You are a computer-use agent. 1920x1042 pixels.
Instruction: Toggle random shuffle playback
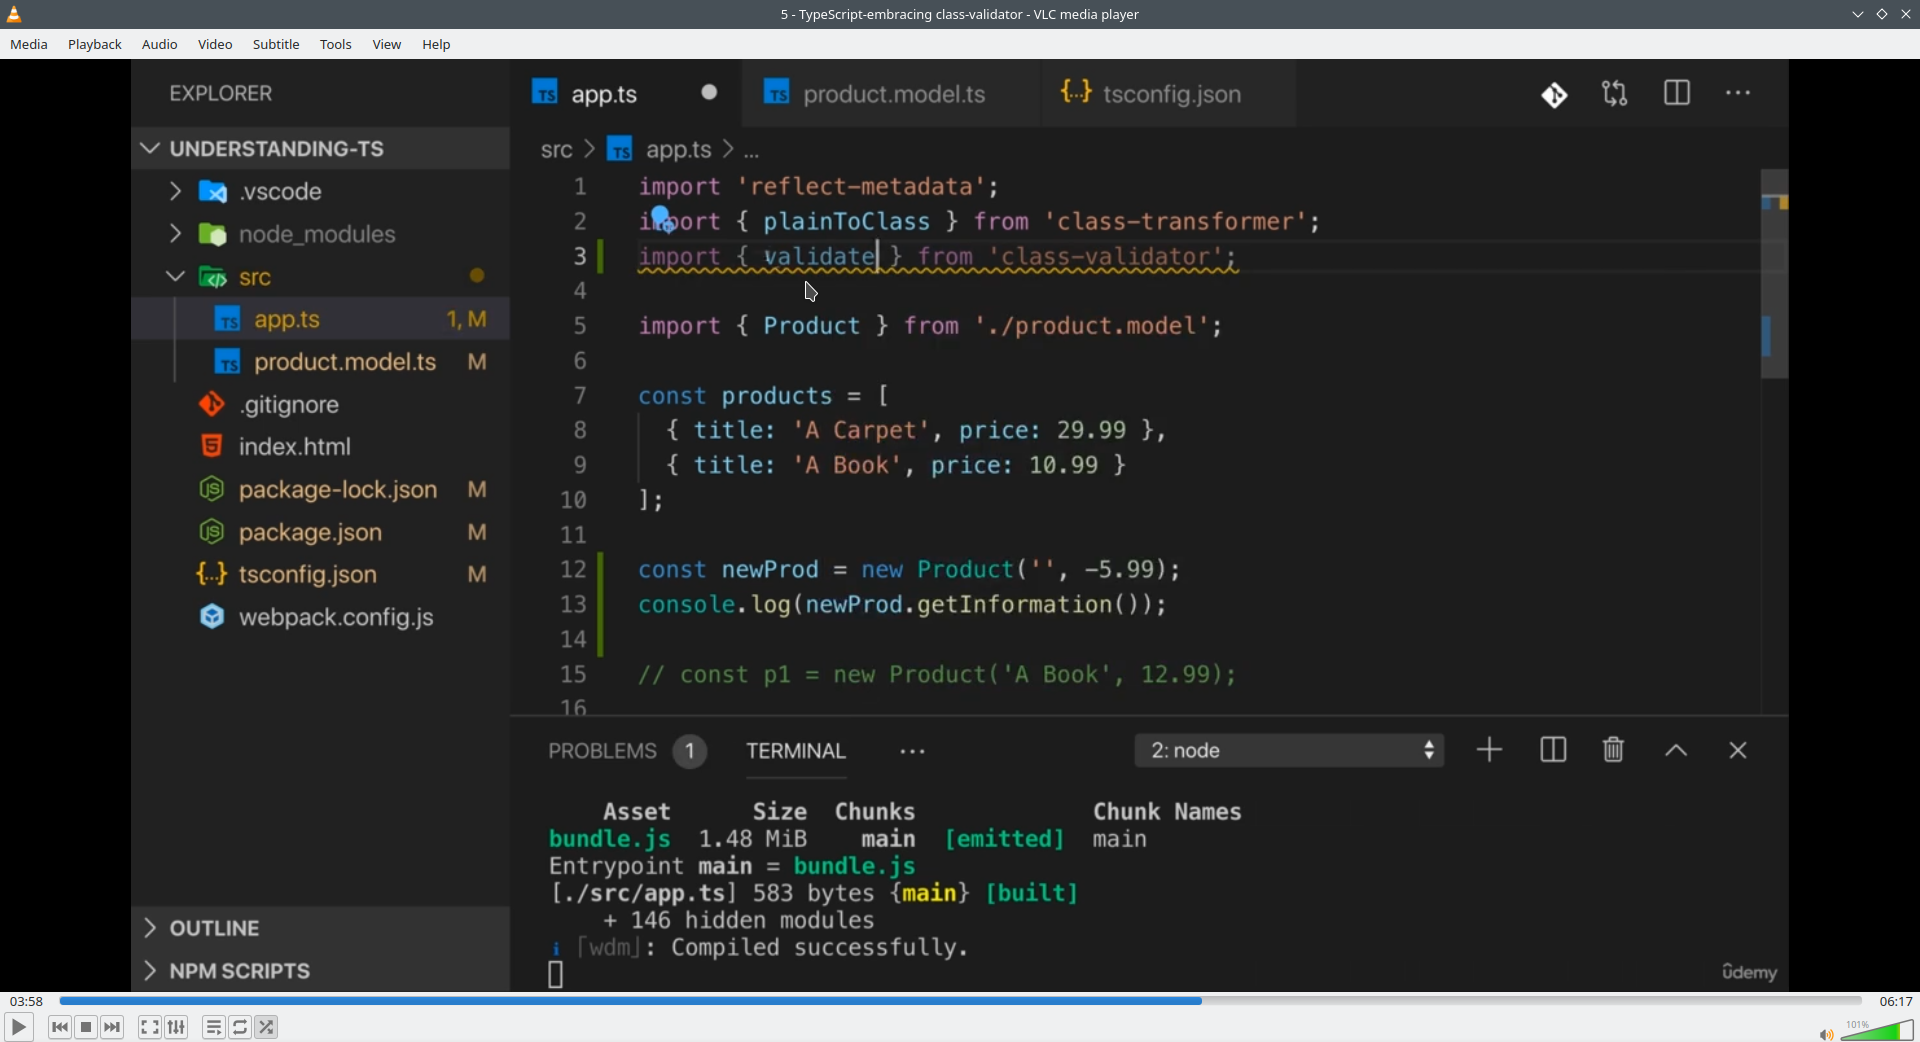(x=267, y=1027)
